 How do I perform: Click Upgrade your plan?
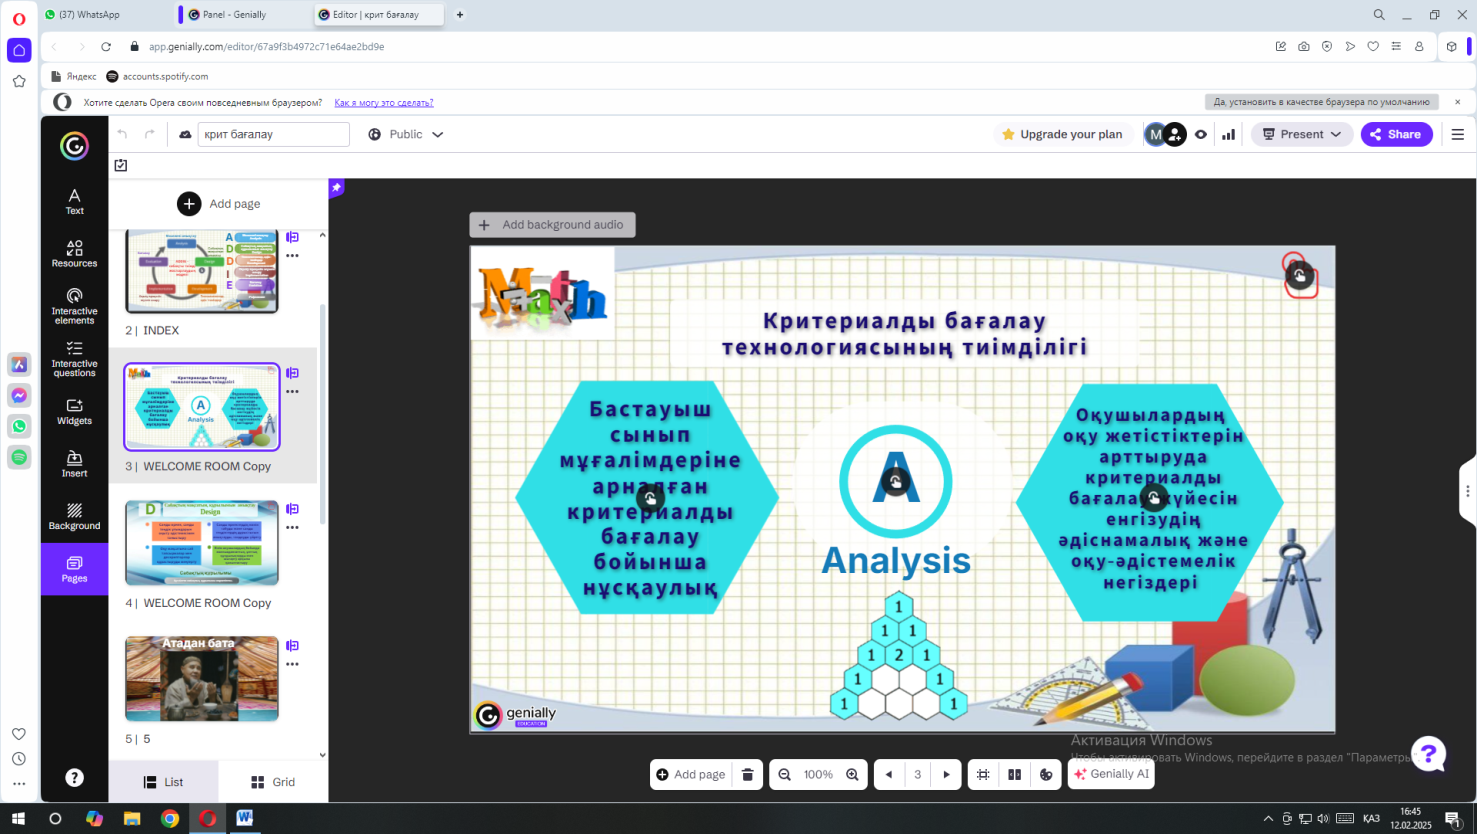1062,134
